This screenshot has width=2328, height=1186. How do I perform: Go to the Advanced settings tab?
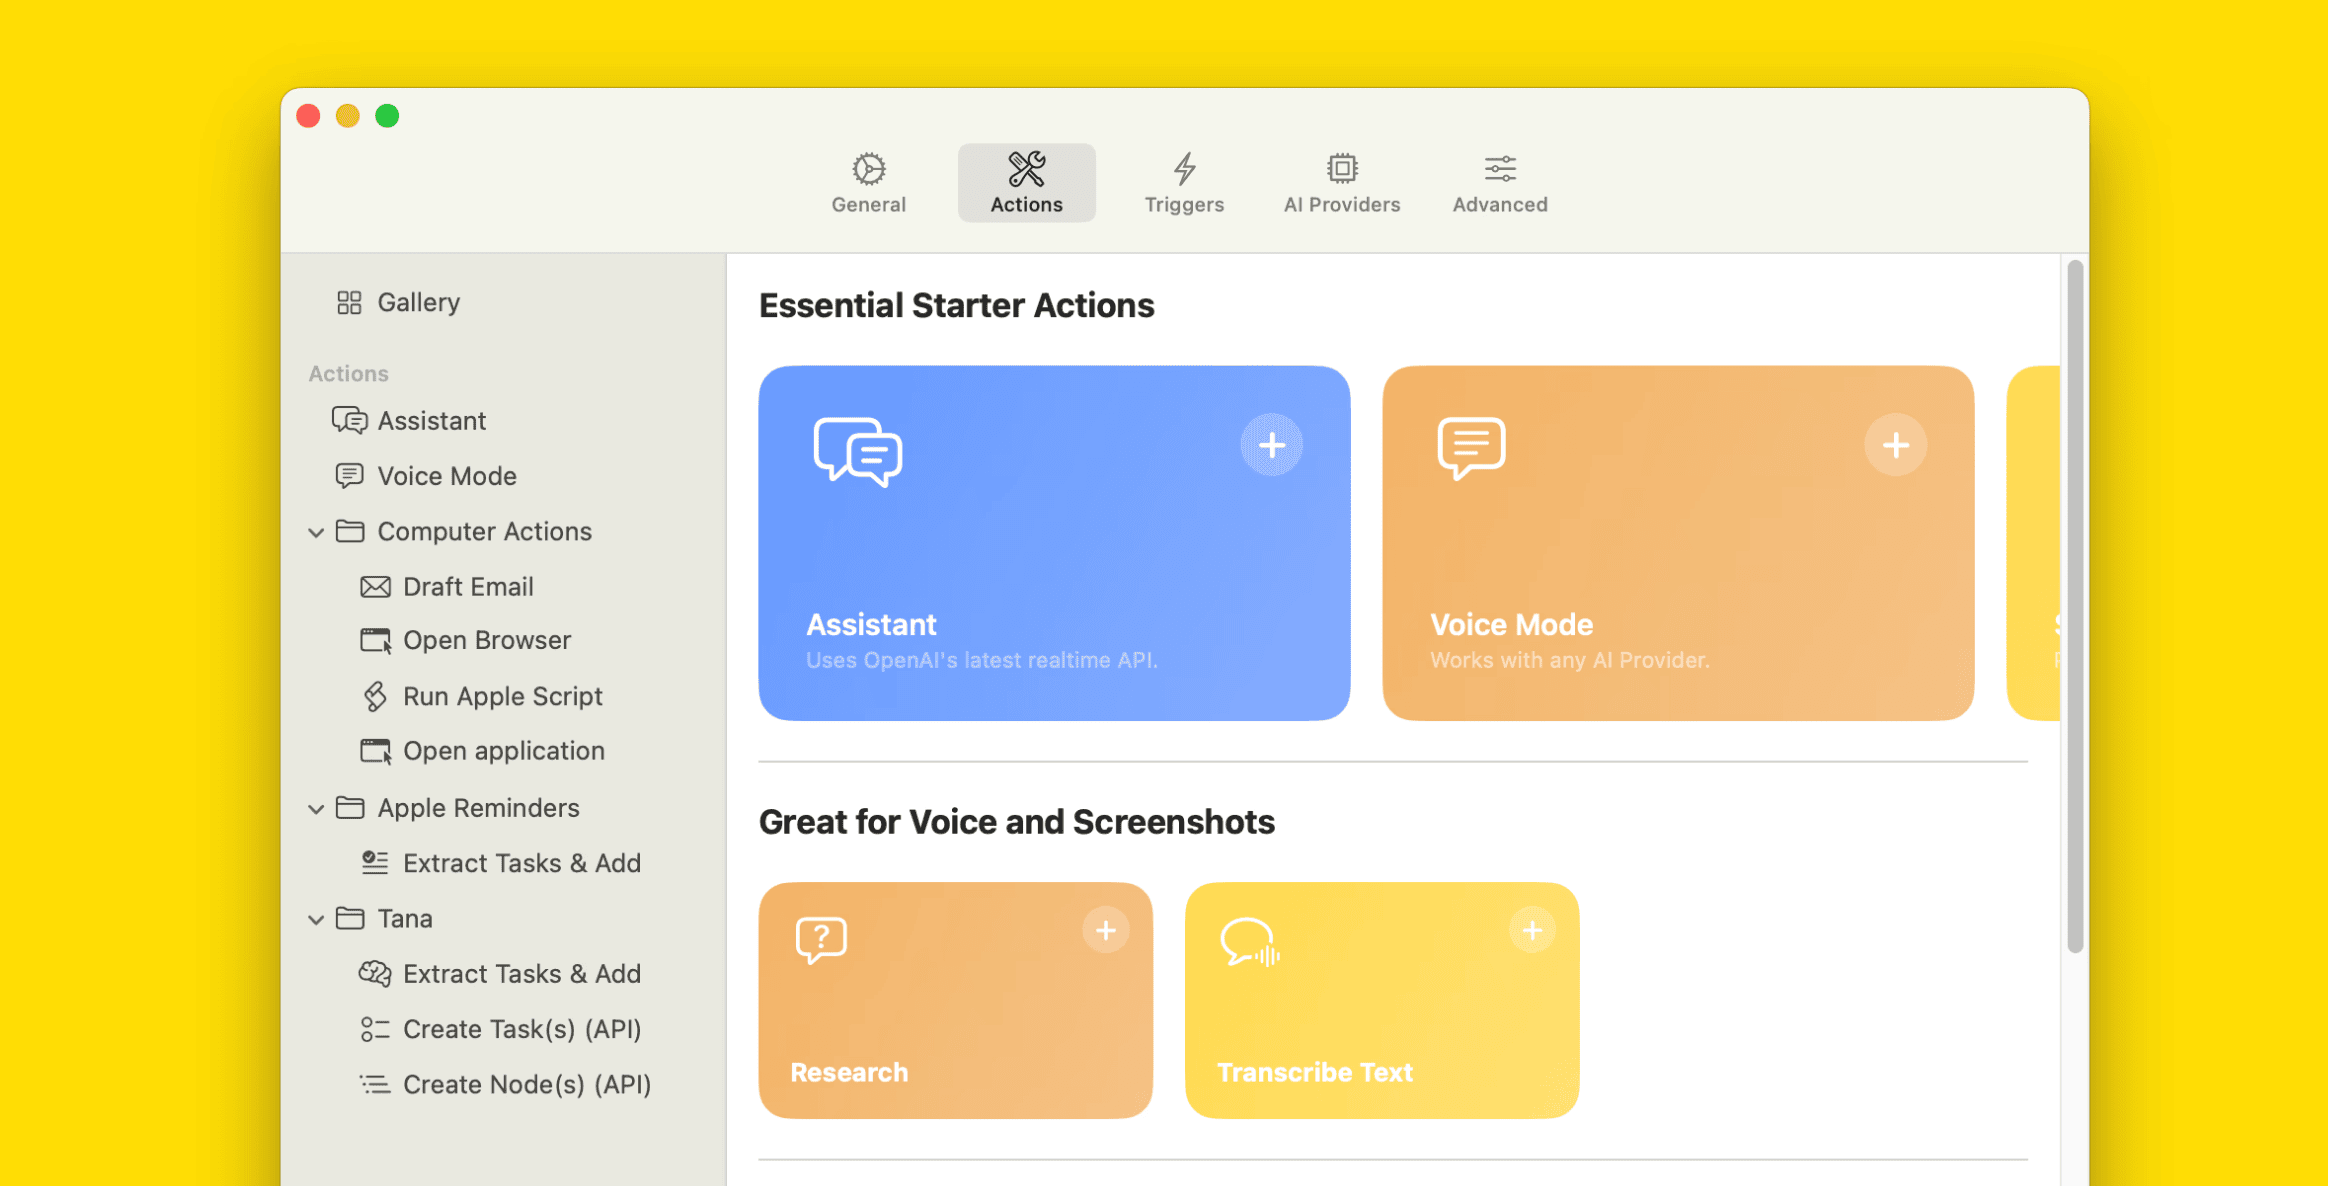tap(1499, 183)
